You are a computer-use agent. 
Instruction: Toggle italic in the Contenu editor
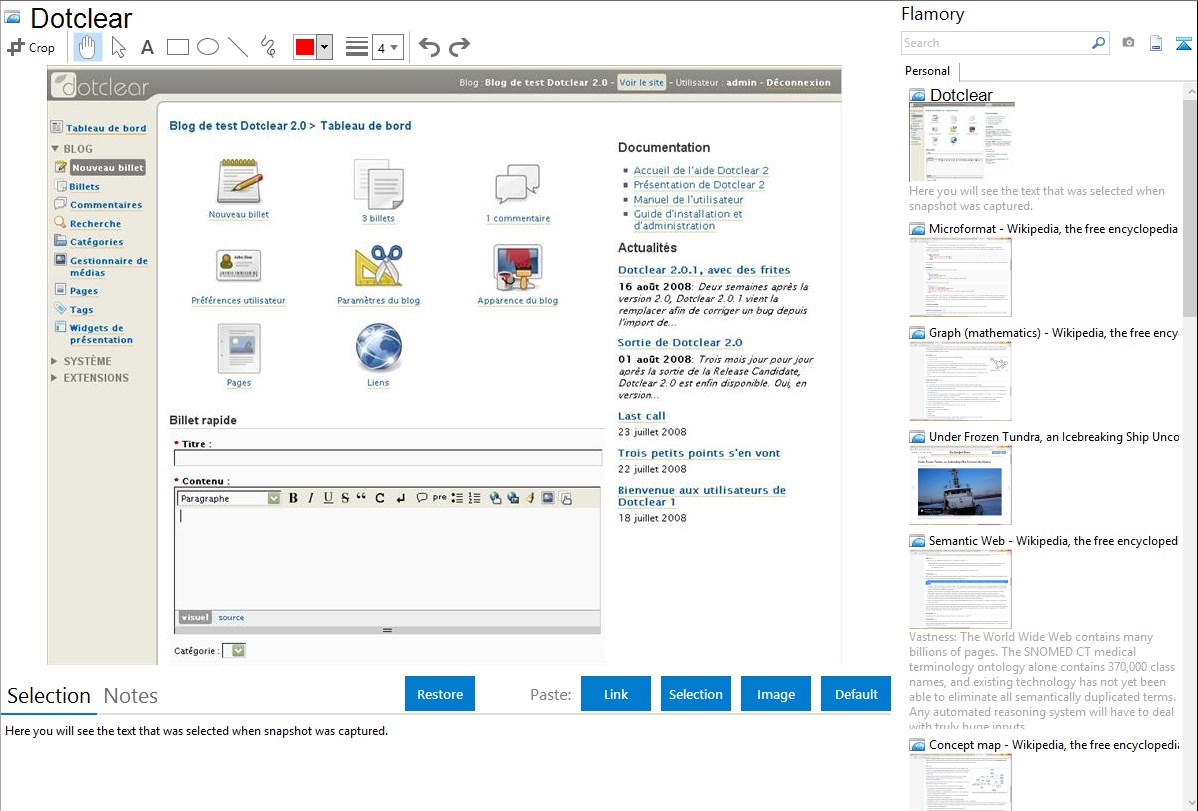(311, 498)
